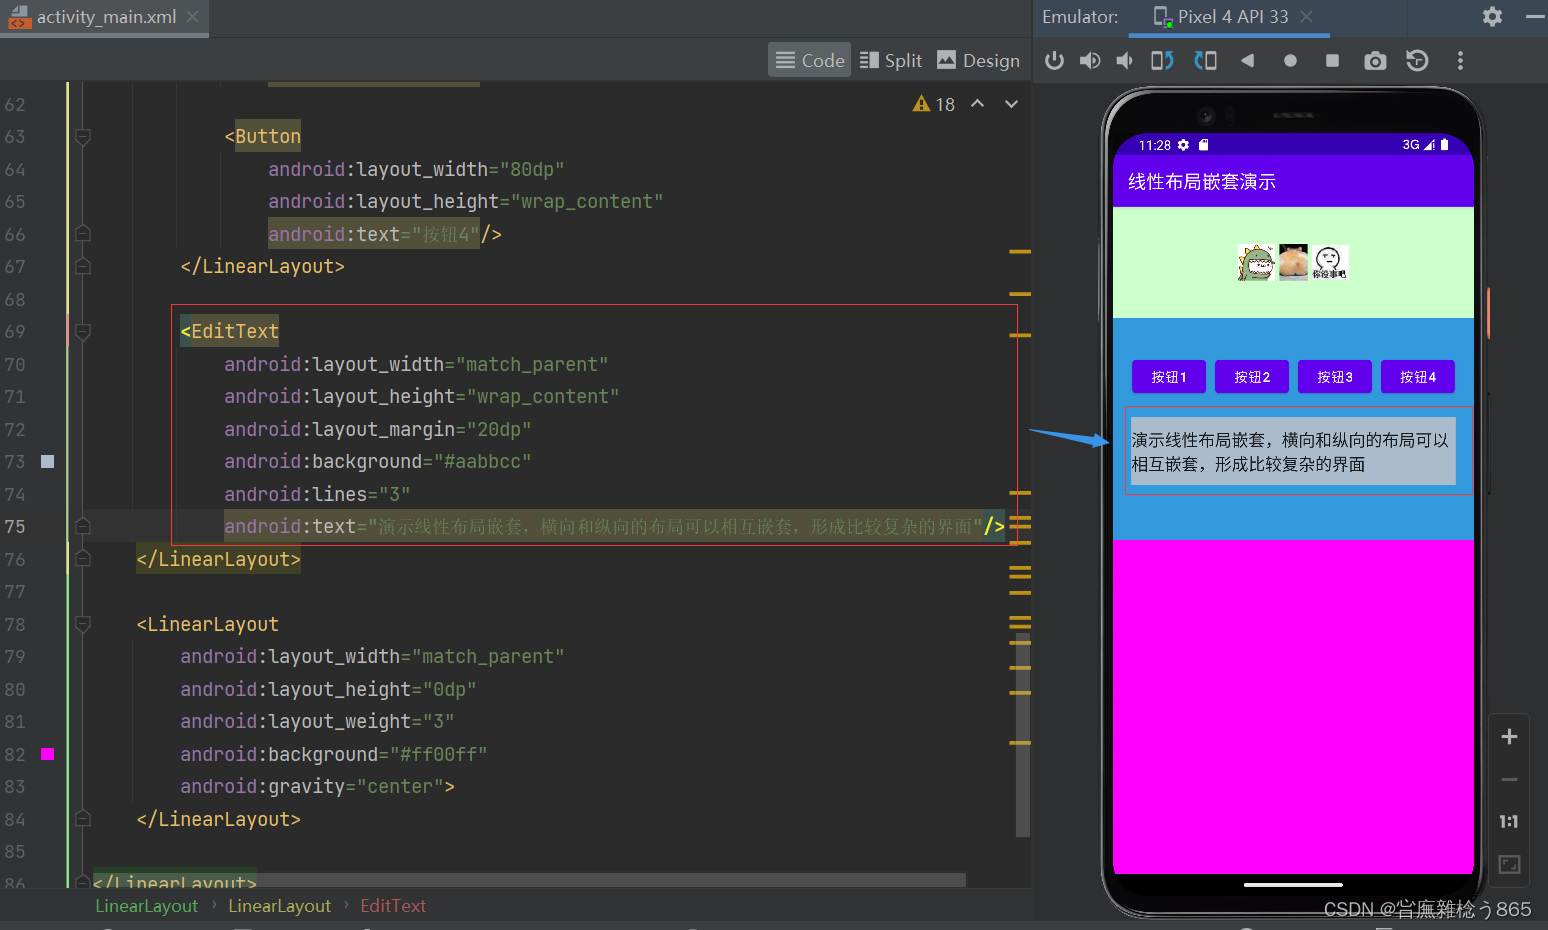The image size is (1548, 930).
Task: Rotate emulator right icon
Action: tap(1205, 61)
